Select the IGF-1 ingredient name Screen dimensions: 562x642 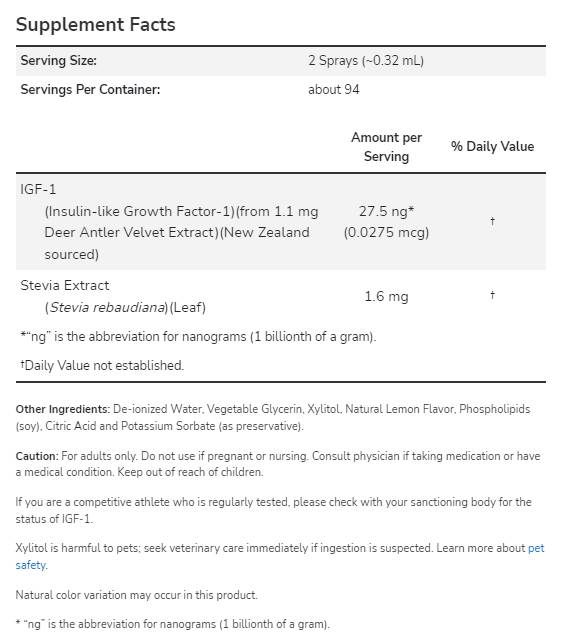point(38,189)
